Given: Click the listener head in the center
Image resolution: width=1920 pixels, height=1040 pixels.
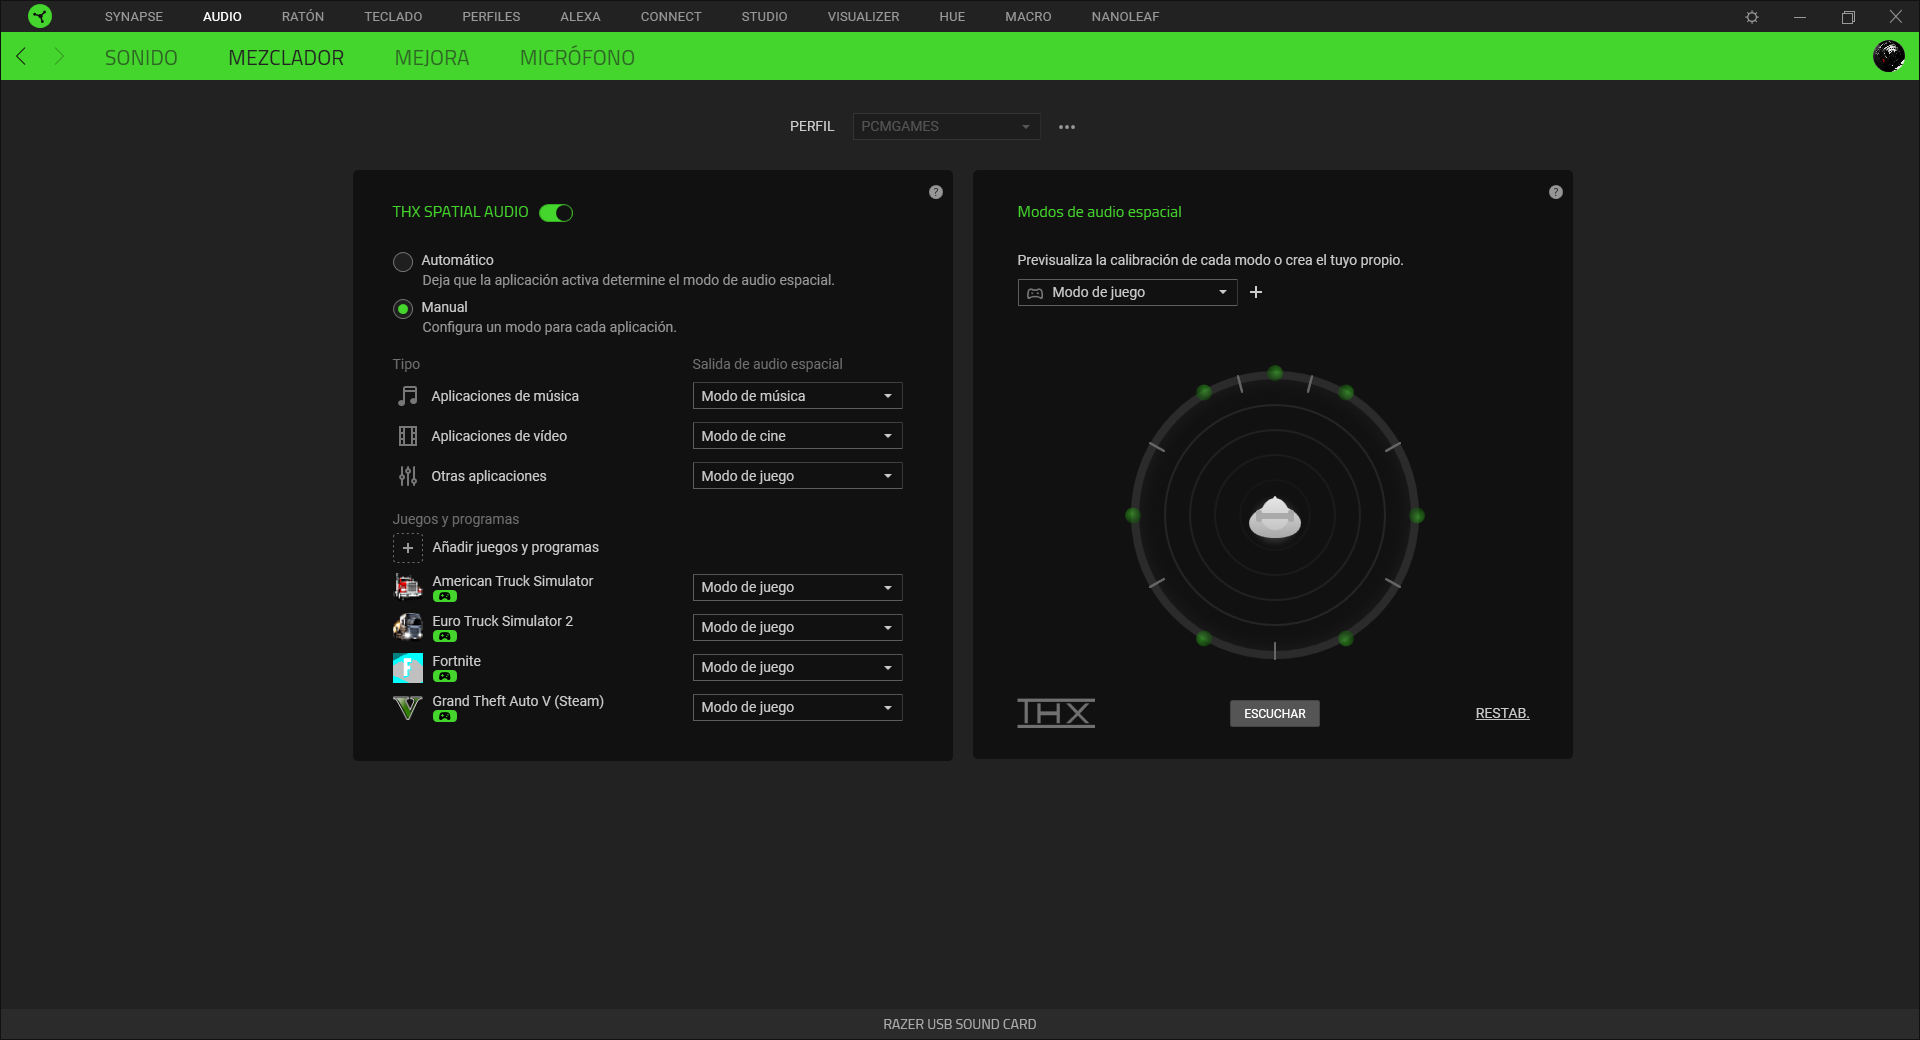Looking at the screenshot, I should 1275,517.
